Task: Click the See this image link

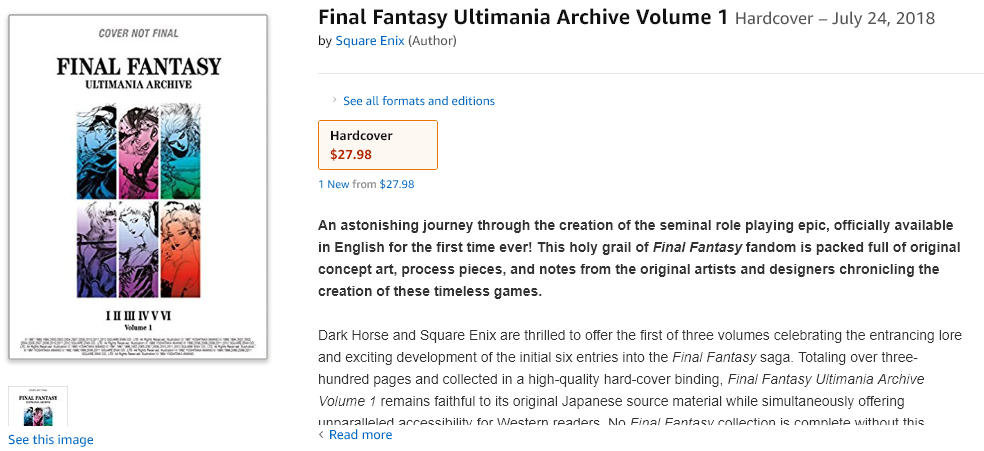Action: [51, 440]
